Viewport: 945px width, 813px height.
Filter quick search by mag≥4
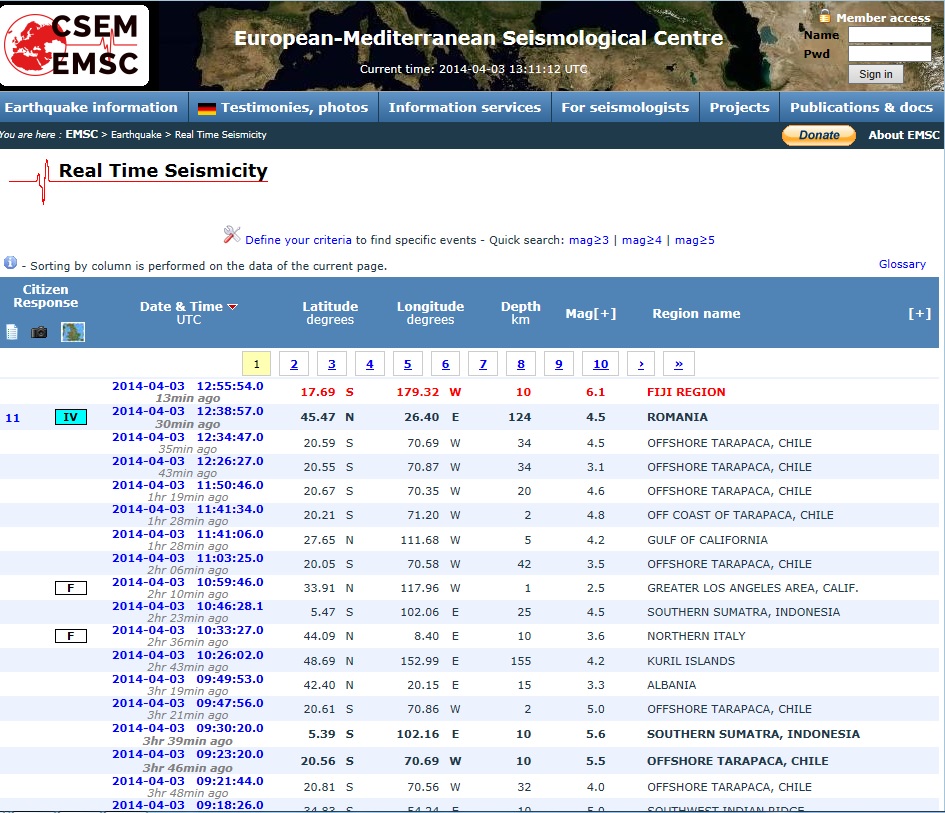click(x=642, y=240)
